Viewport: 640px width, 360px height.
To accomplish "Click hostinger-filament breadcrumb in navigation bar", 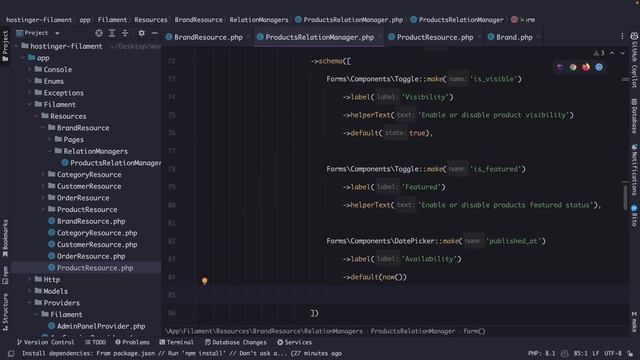I will click(x=39, y=20).
